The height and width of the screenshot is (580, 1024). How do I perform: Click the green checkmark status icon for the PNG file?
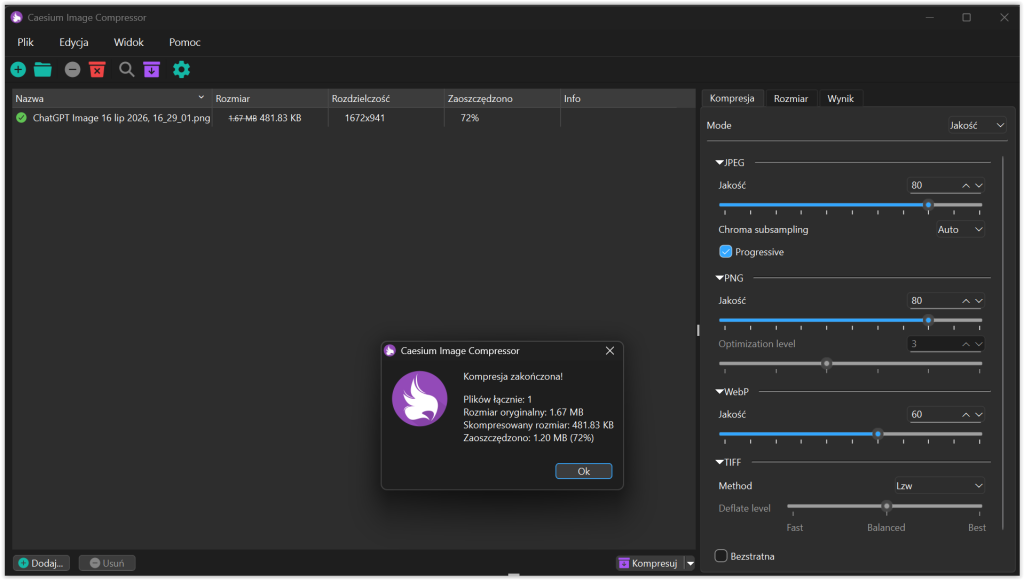pyautogui.click(x=22, y=118)
